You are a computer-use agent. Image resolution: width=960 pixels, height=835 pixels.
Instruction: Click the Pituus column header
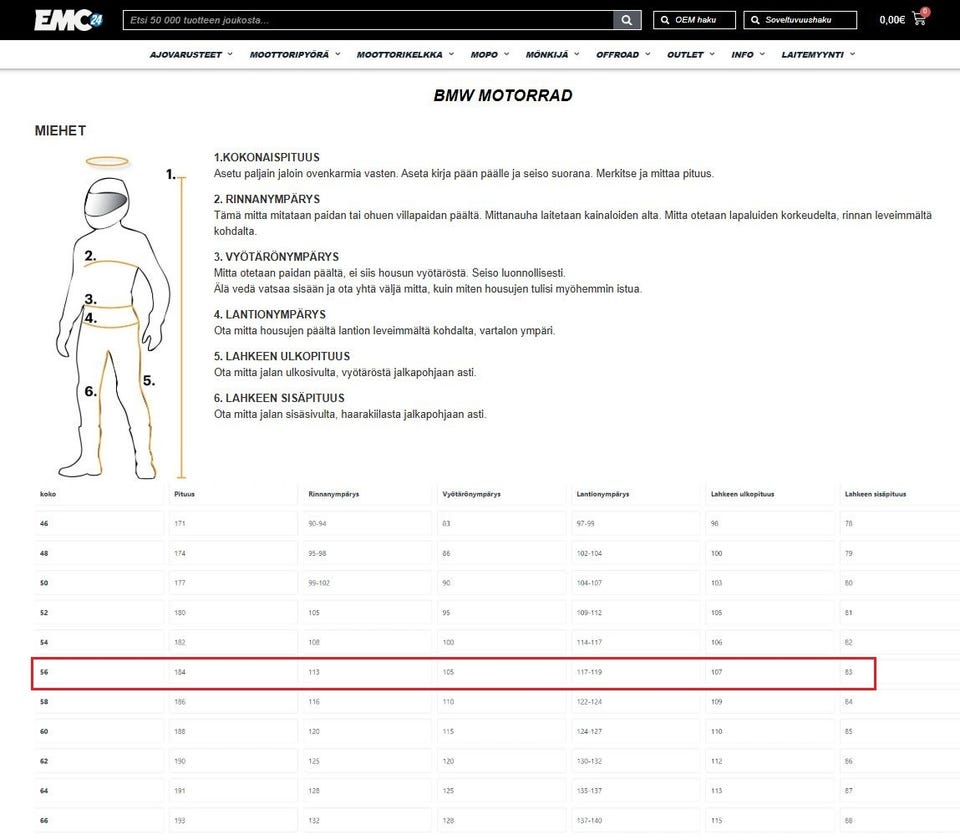coord(184,494)
